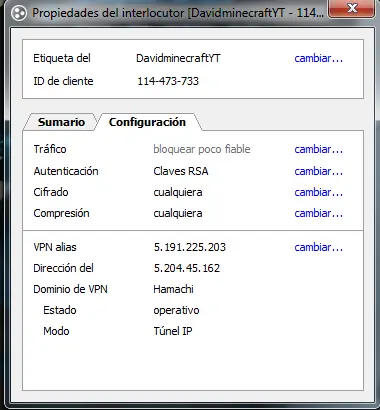Click the Estado label

(60, 310)
